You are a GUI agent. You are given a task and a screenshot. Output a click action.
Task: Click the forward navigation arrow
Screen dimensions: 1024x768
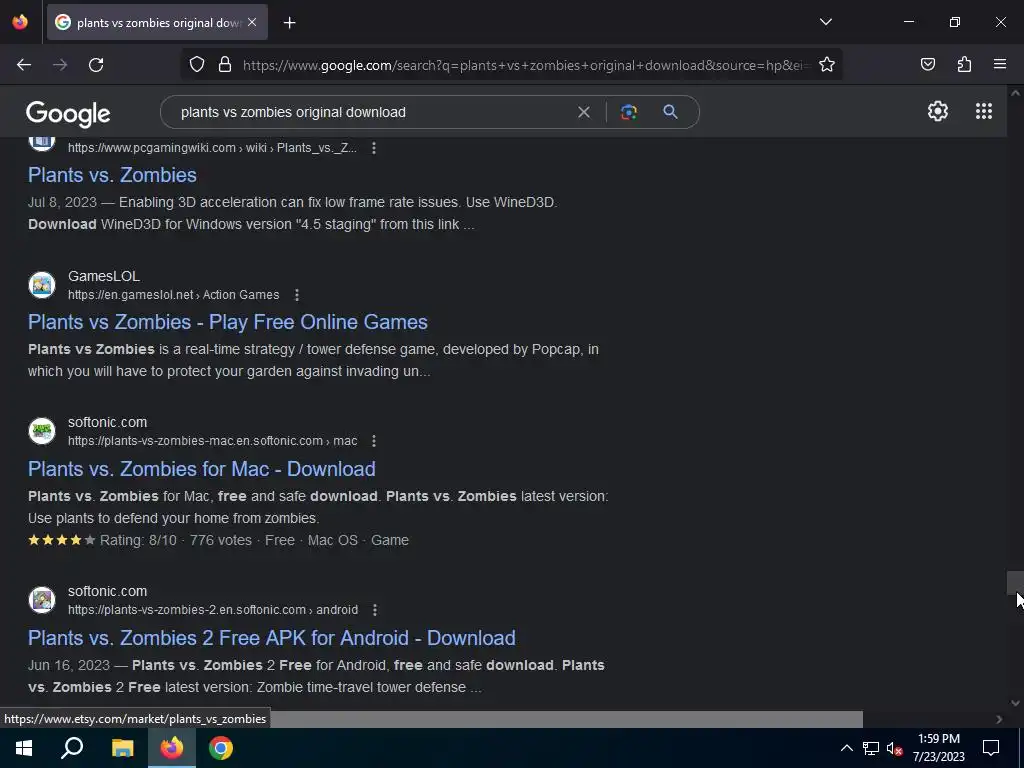tap(60, 65)
